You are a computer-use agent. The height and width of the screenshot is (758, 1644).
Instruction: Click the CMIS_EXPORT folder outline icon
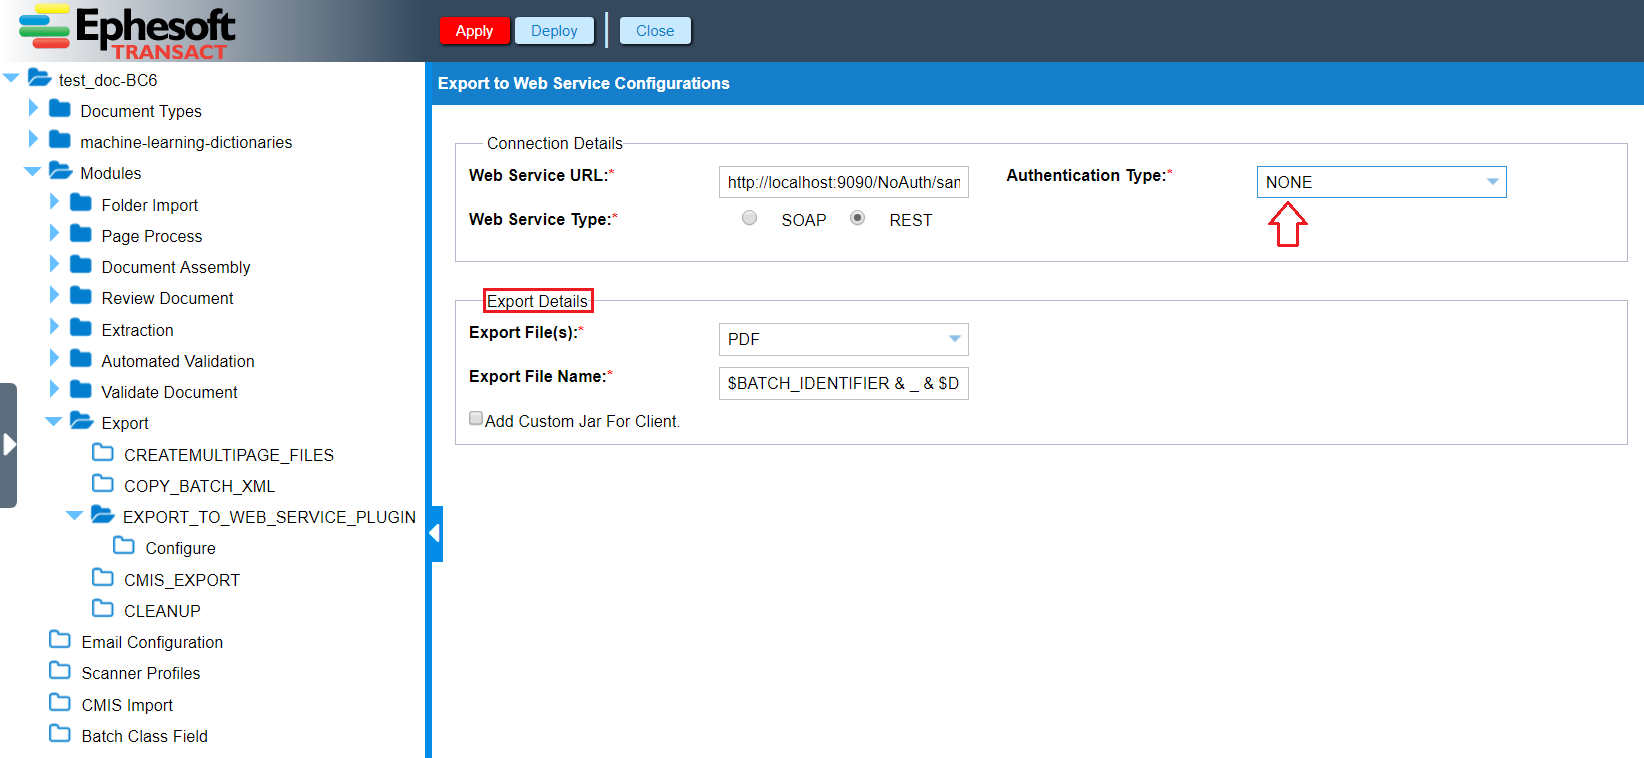103,578
